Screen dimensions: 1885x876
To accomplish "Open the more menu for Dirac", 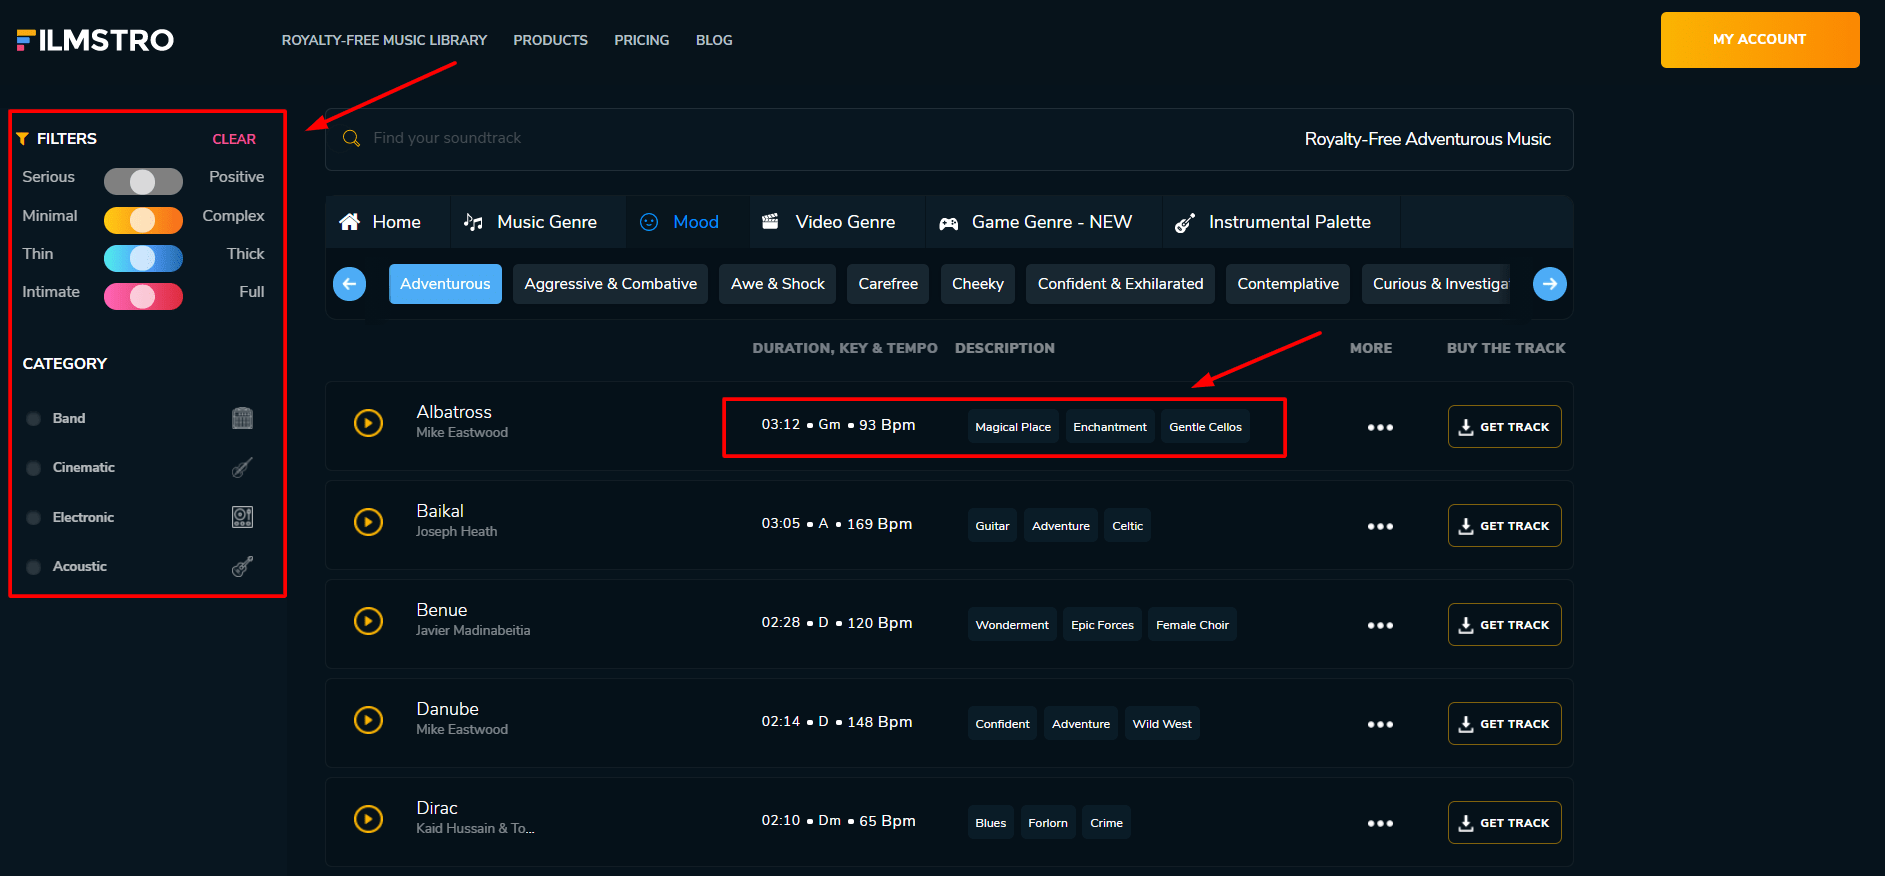I will 1380,823.
